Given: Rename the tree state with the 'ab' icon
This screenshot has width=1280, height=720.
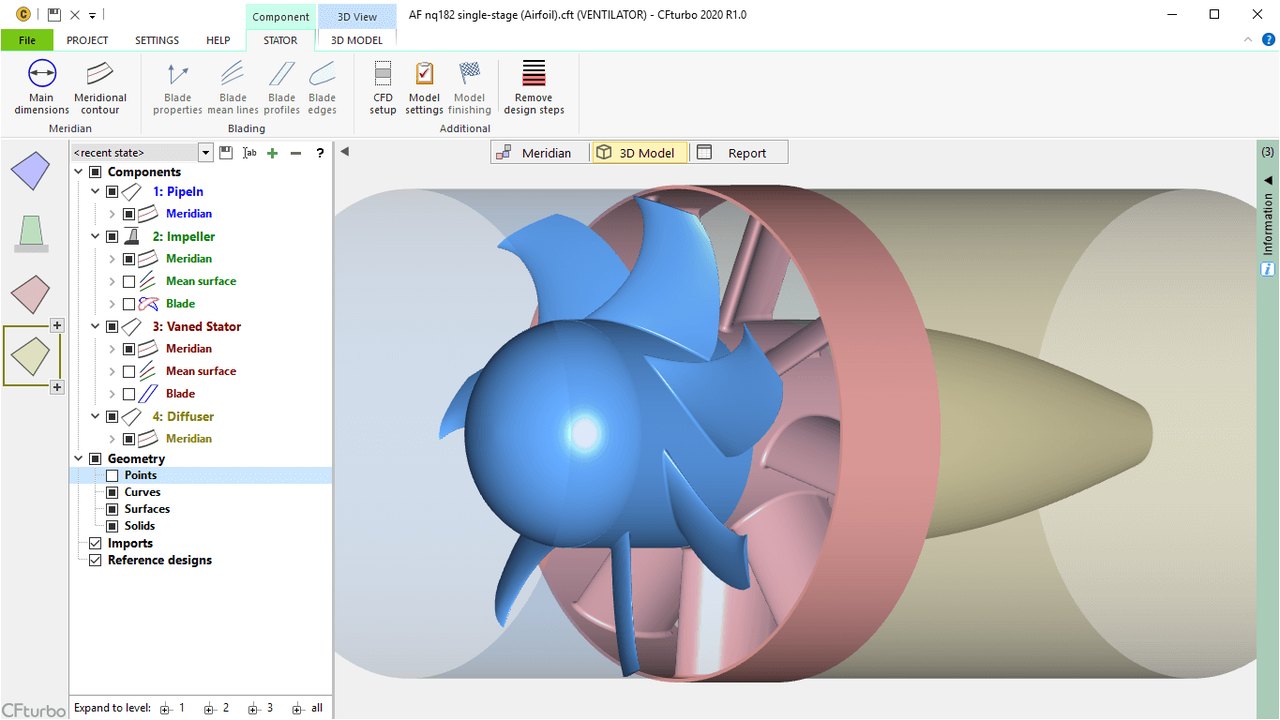Looking at the screenshot, I should [250, 153].
